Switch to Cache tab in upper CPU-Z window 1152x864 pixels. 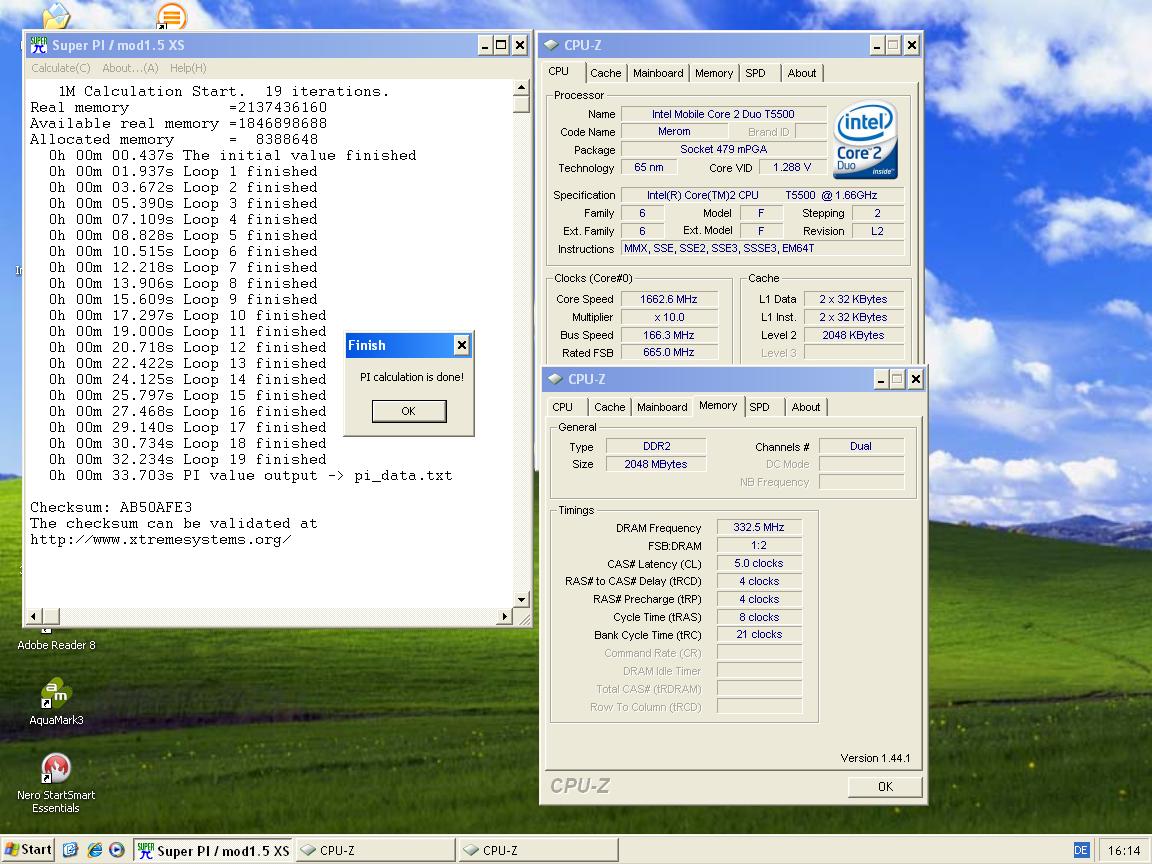click(605, 73)
